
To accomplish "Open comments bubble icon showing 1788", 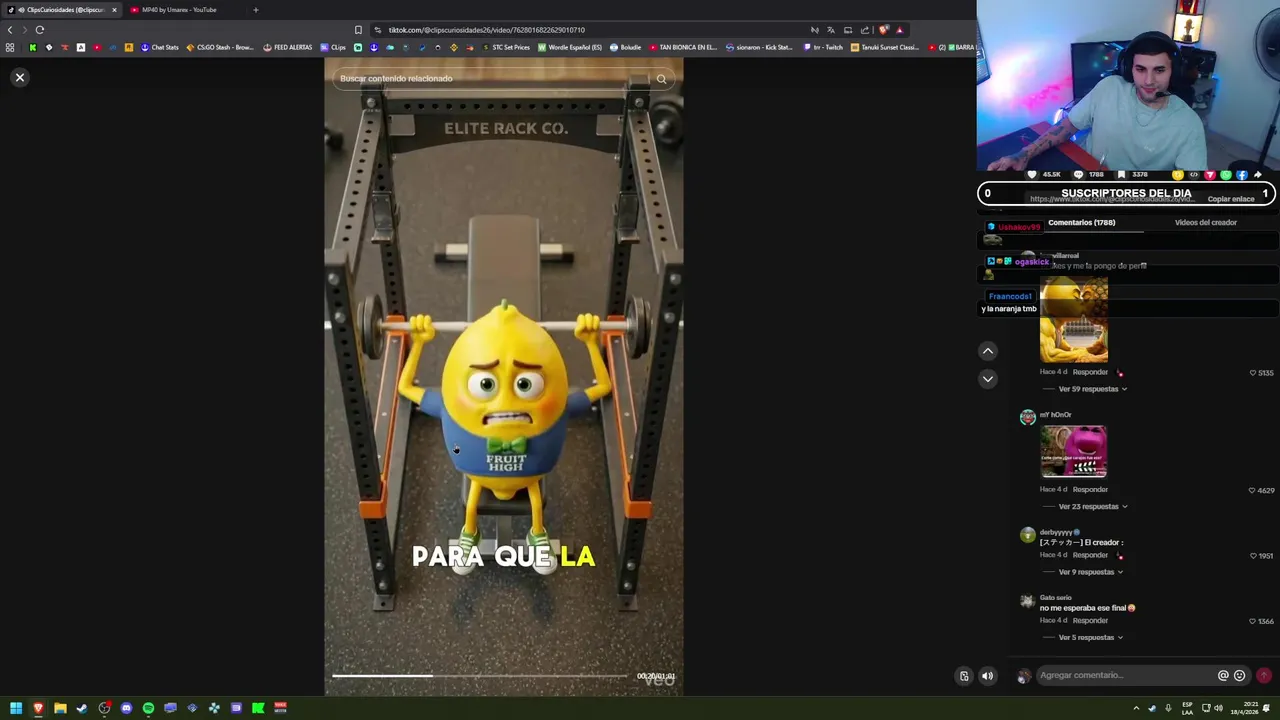I will (x=1079, y=174).
